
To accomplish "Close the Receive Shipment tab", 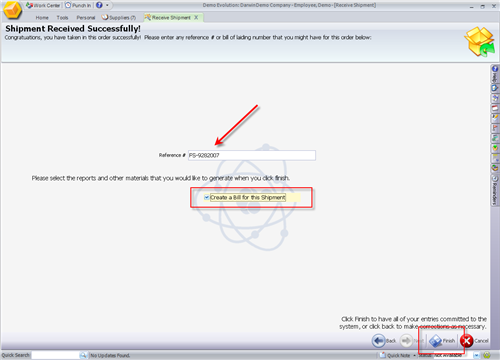I will [x=196, y=17].
